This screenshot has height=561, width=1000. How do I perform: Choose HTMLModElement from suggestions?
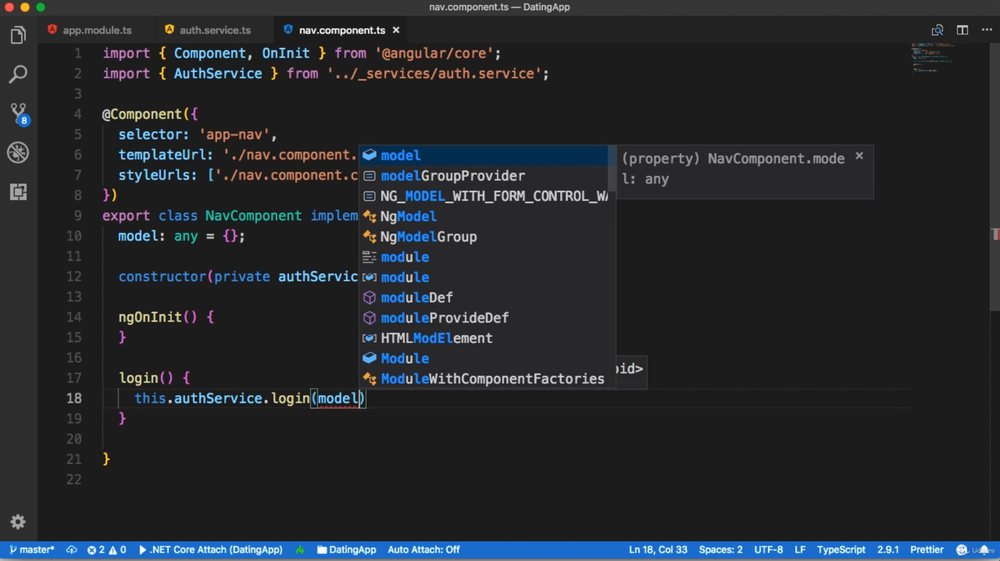pyautogui.click(x=483, y=339)
